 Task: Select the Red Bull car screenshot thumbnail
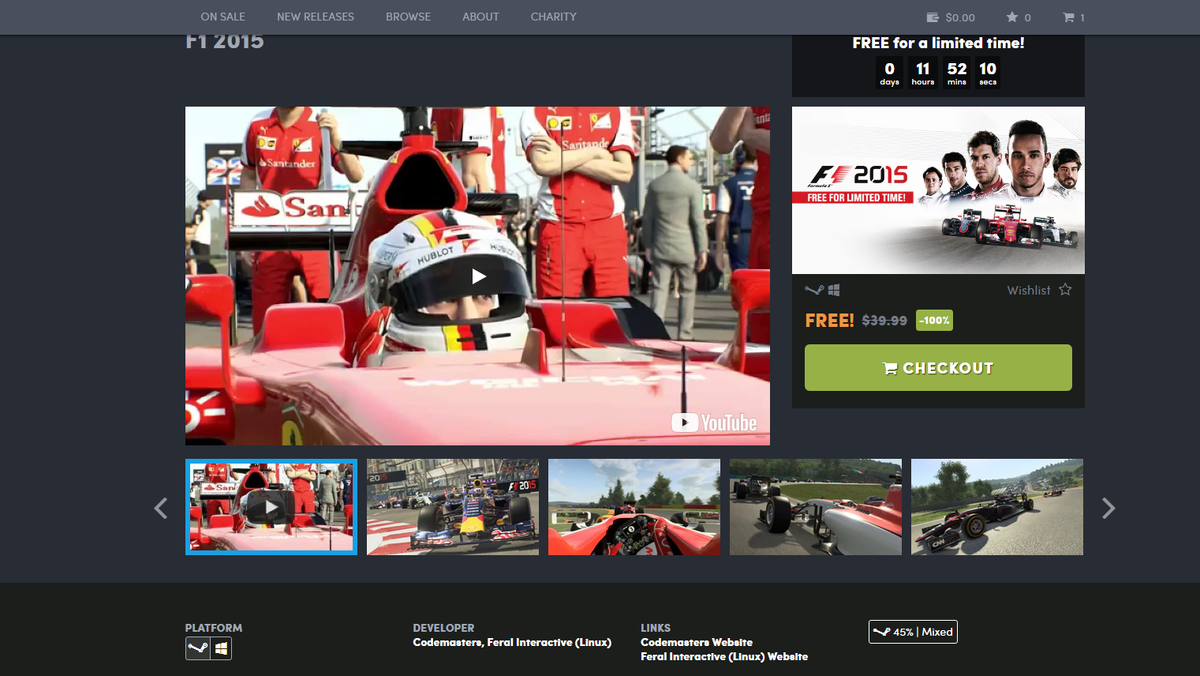pos(453,507)
